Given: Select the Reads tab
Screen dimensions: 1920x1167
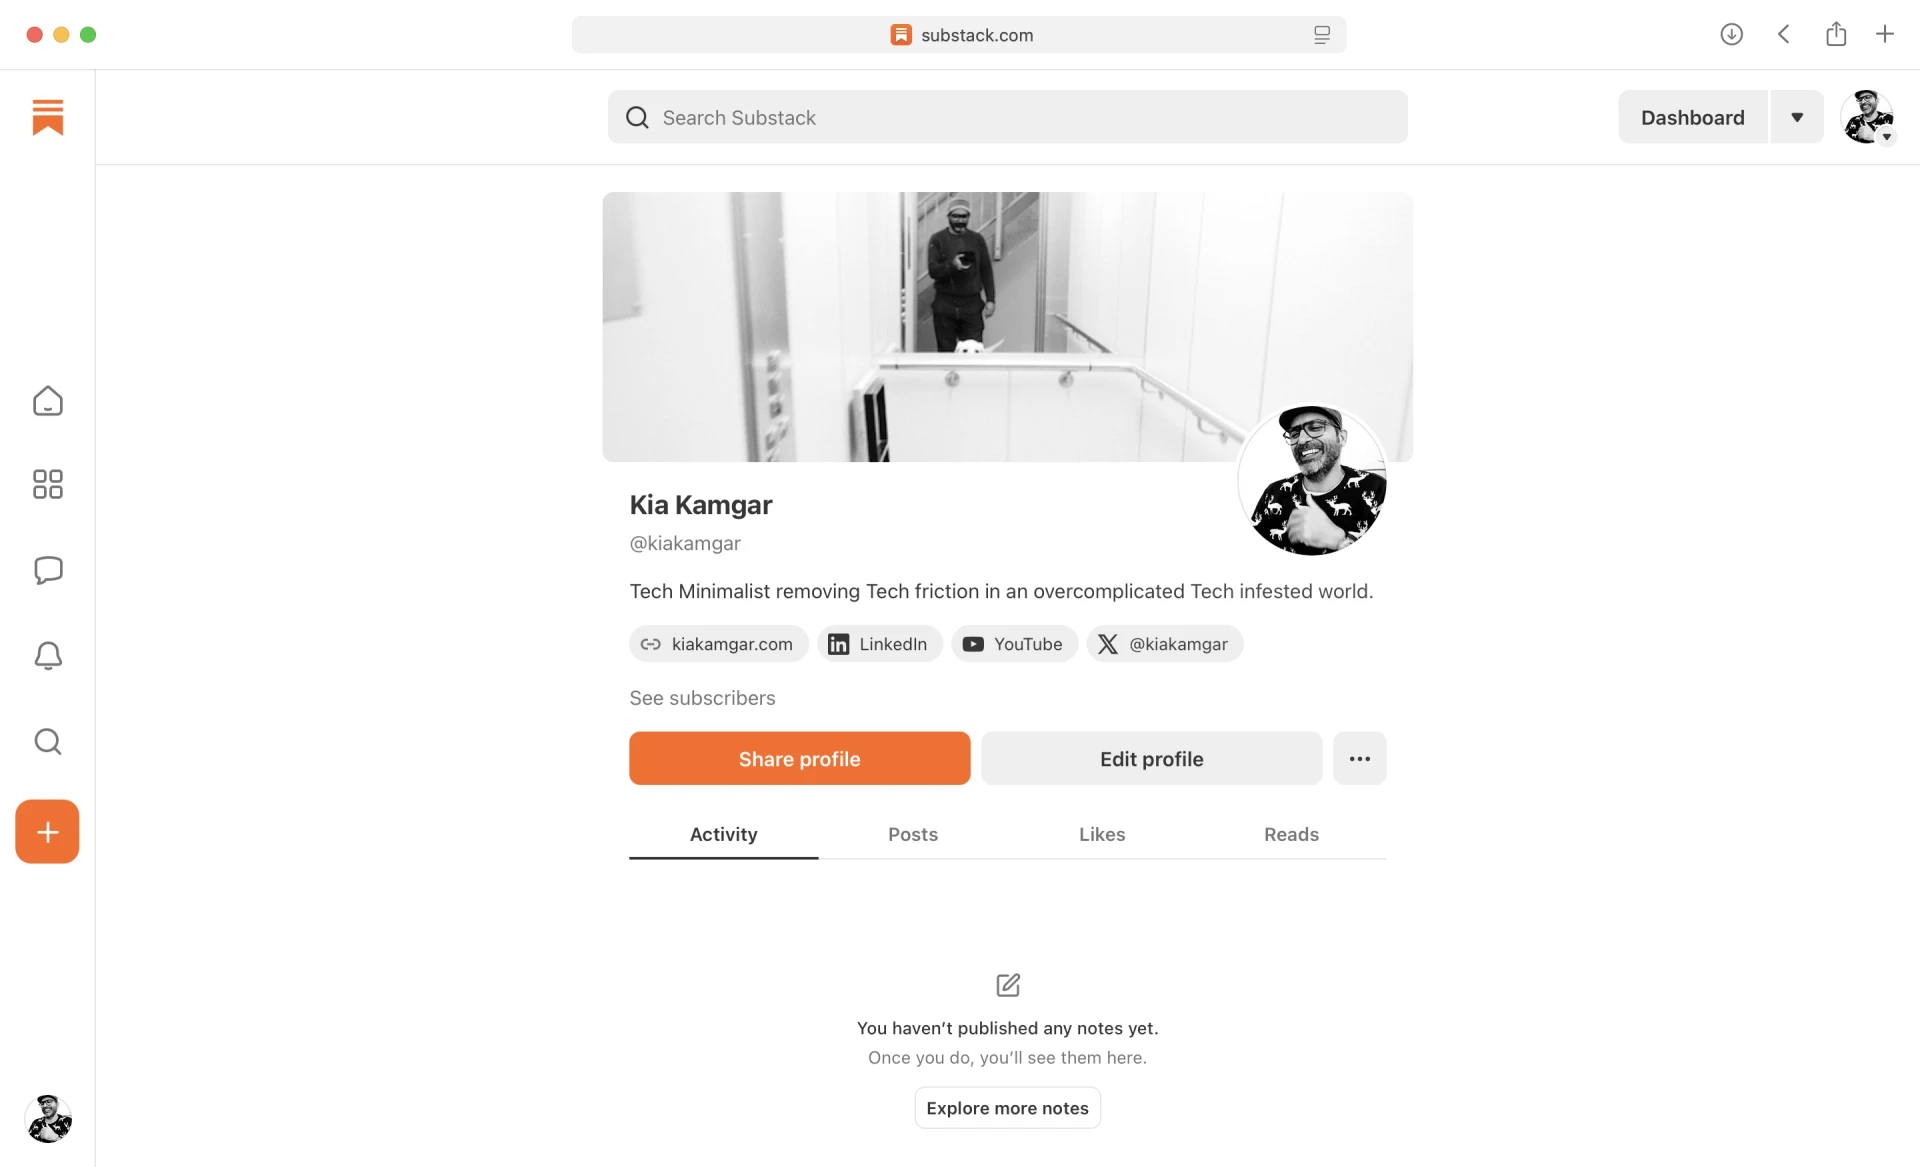Looking at the screenshot, I should (x=1291, y=834).
